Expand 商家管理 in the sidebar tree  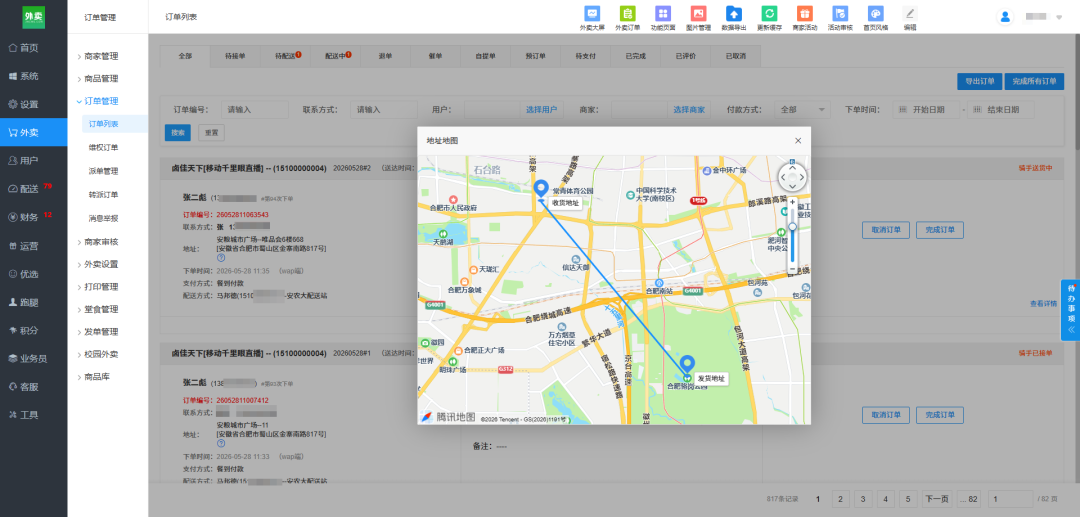pyautogui.click(x=101, y=56)
